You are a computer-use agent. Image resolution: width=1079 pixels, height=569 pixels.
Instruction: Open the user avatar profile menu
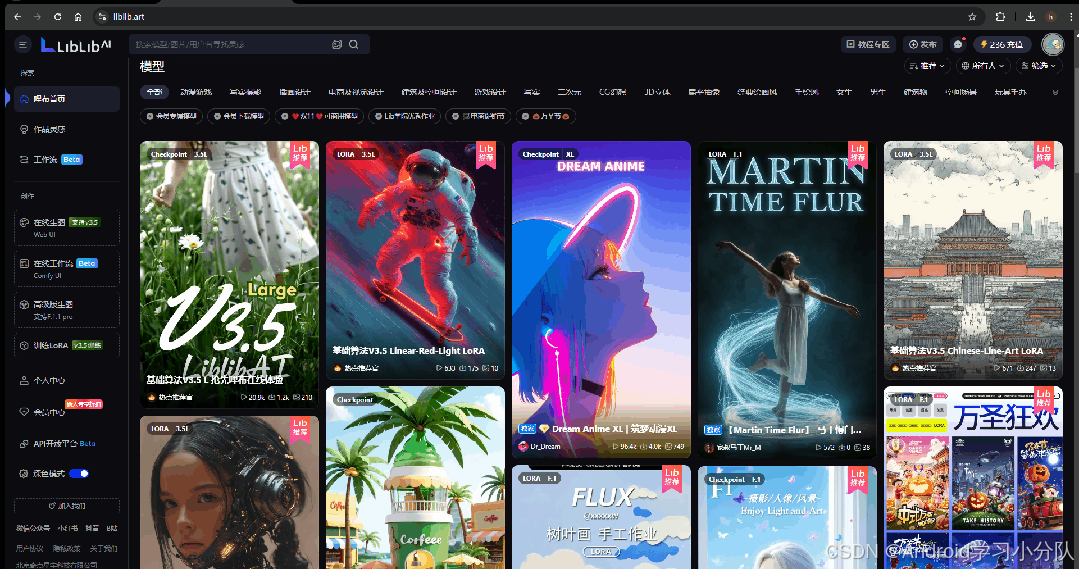(1052, 44)
